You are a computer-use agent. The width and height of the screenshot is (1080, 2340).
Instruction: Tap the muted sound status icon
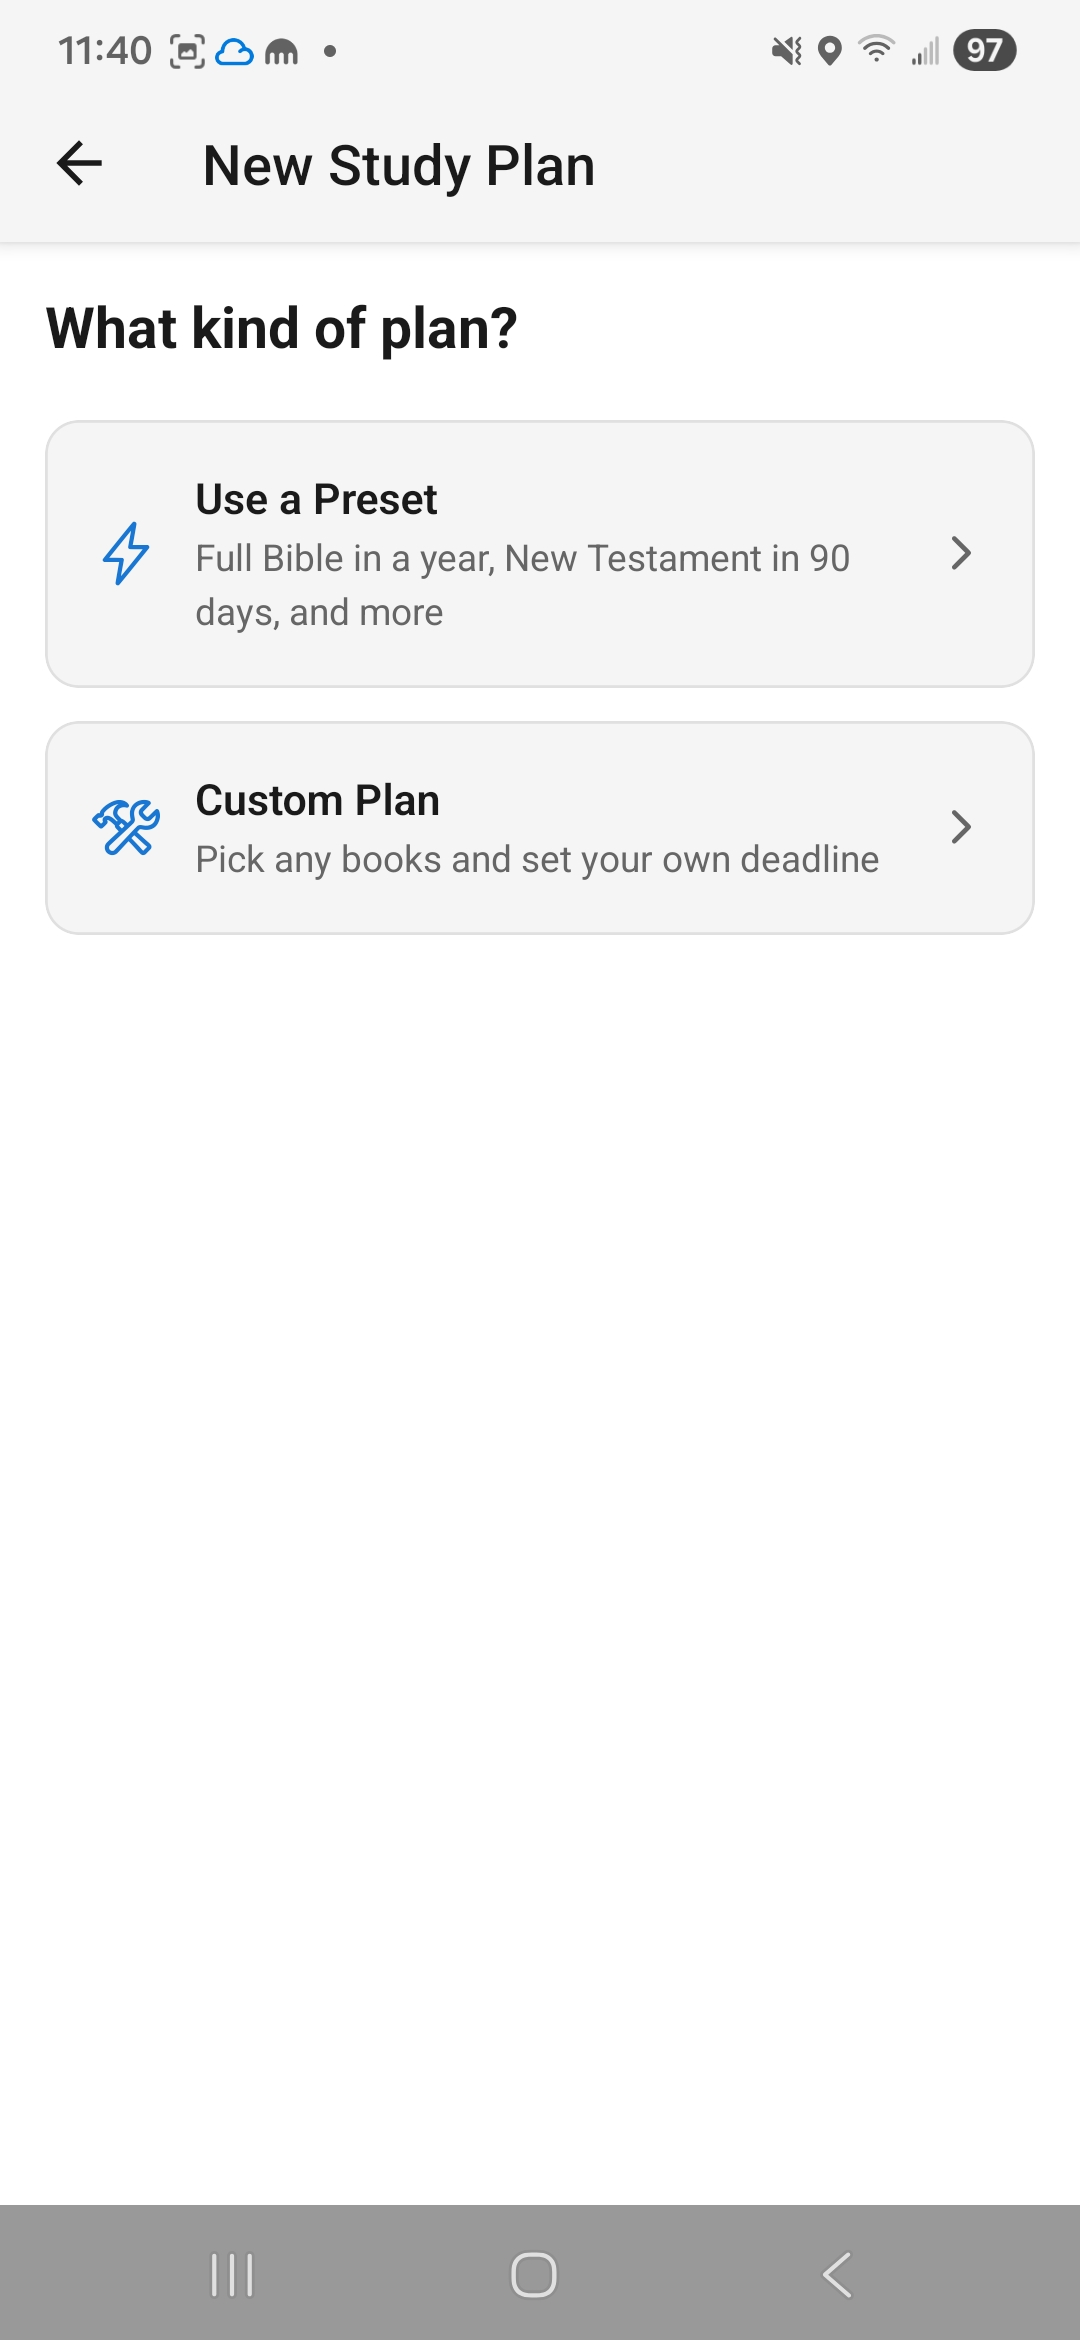(787, 50)
